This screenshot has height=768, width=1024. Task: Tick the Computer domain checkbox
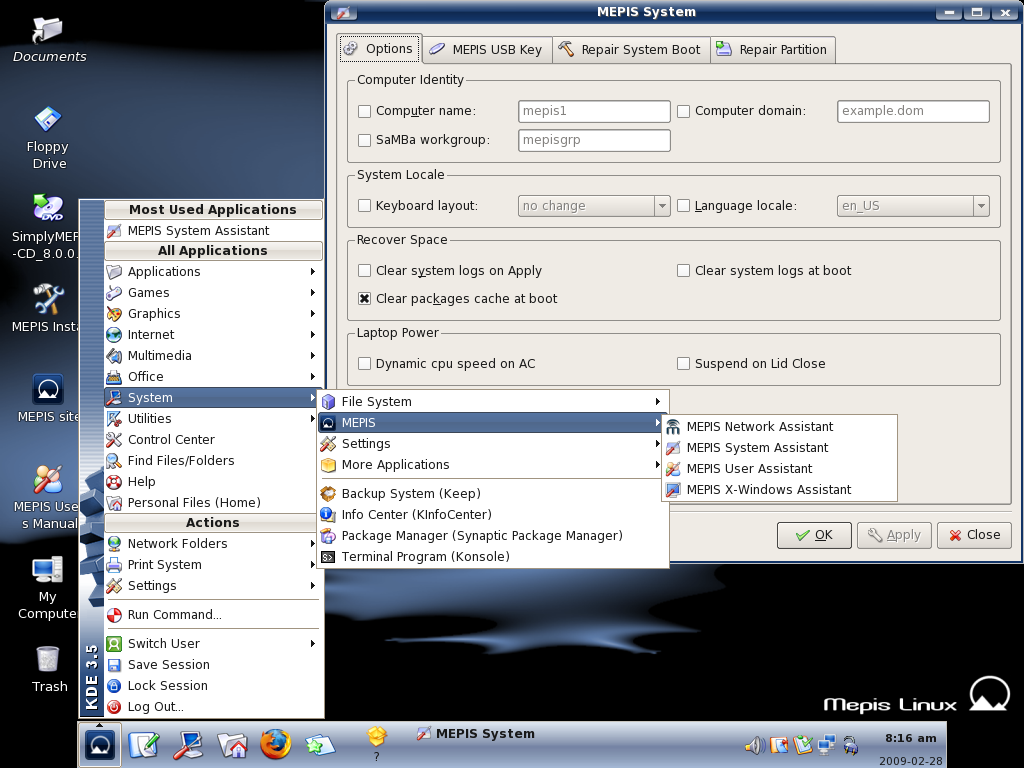pyautogui.click(x=683, y=112)
